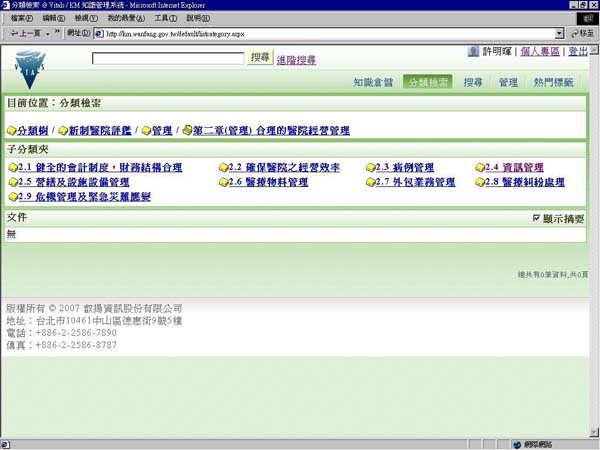Screen dimensions: 600x450
Task: Click folder icon beside 2.3 病例管理
Action: 369,168
